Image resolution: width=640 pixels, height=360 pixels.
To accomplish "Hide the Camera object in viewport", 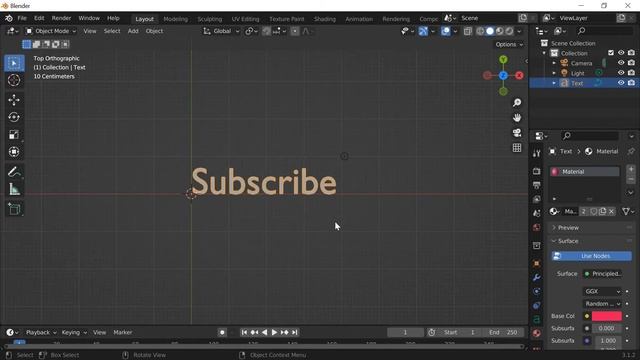I will coord(621,63).
